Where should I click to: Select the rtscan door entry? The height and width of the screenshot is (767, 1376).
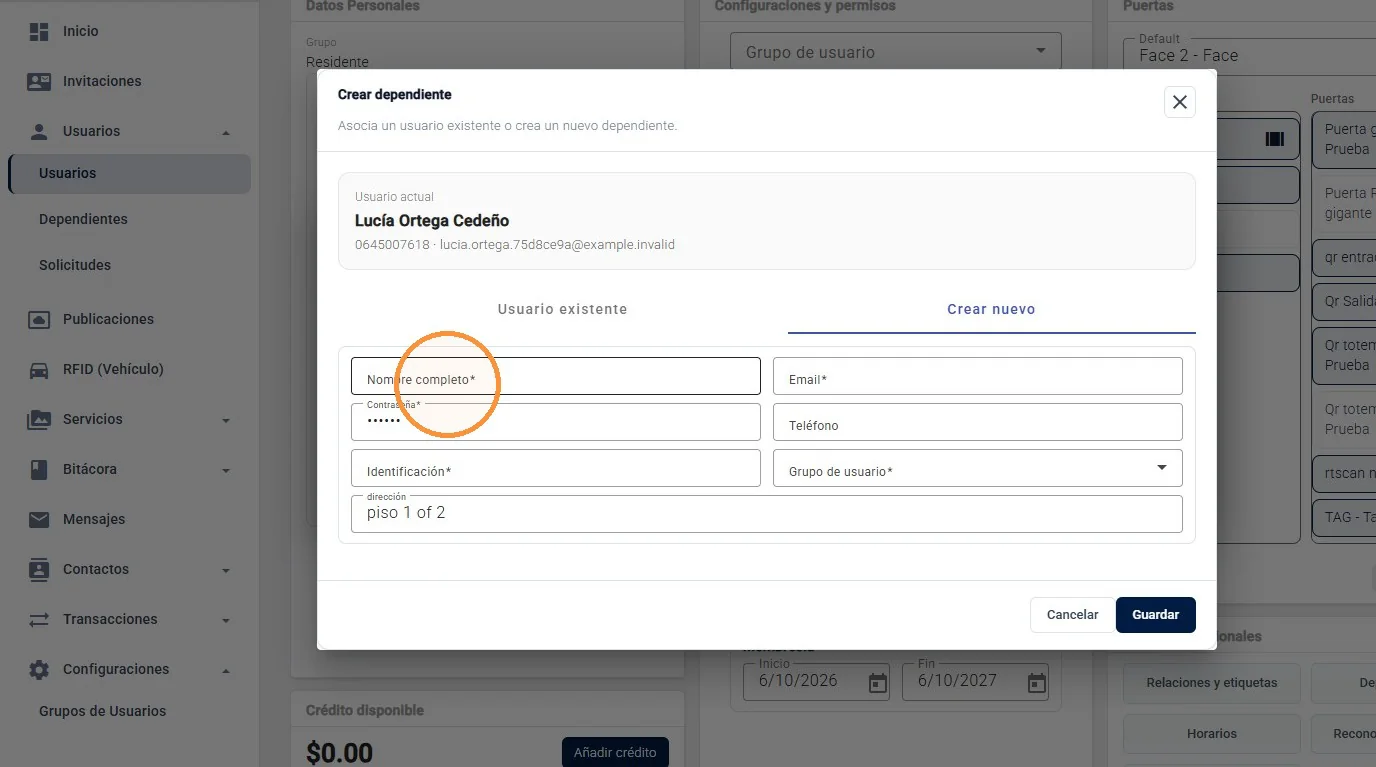click(1344, 473)
